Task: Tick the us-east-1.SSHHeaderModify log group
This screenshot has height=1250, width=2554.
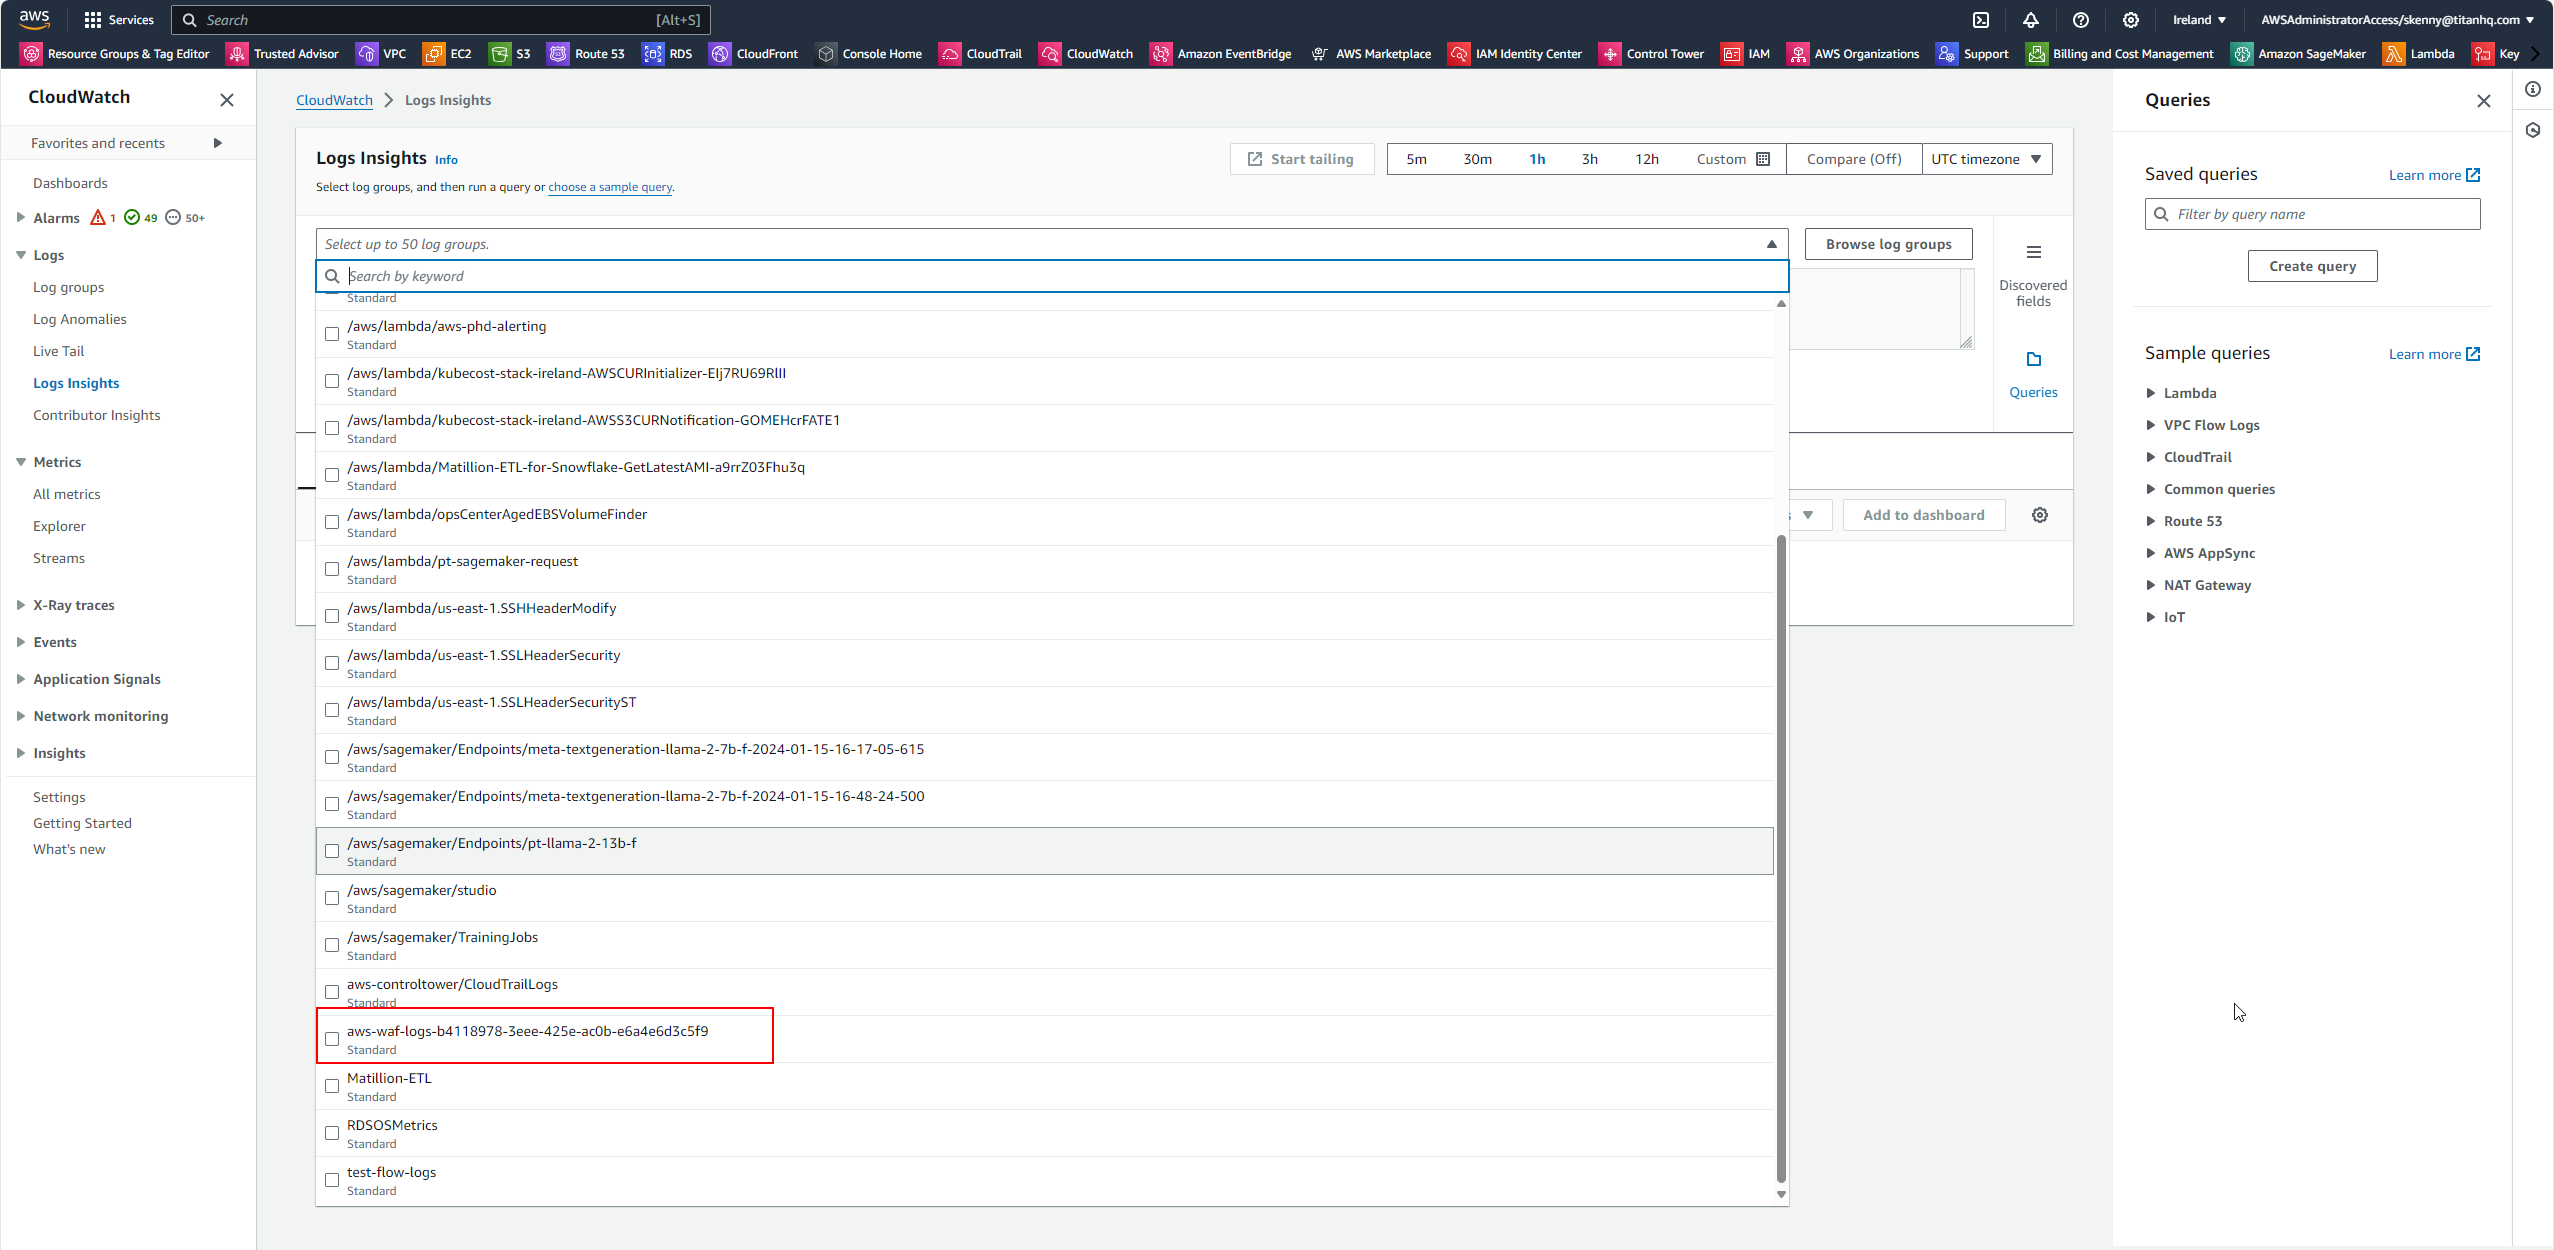Action: tap(332, 616)
